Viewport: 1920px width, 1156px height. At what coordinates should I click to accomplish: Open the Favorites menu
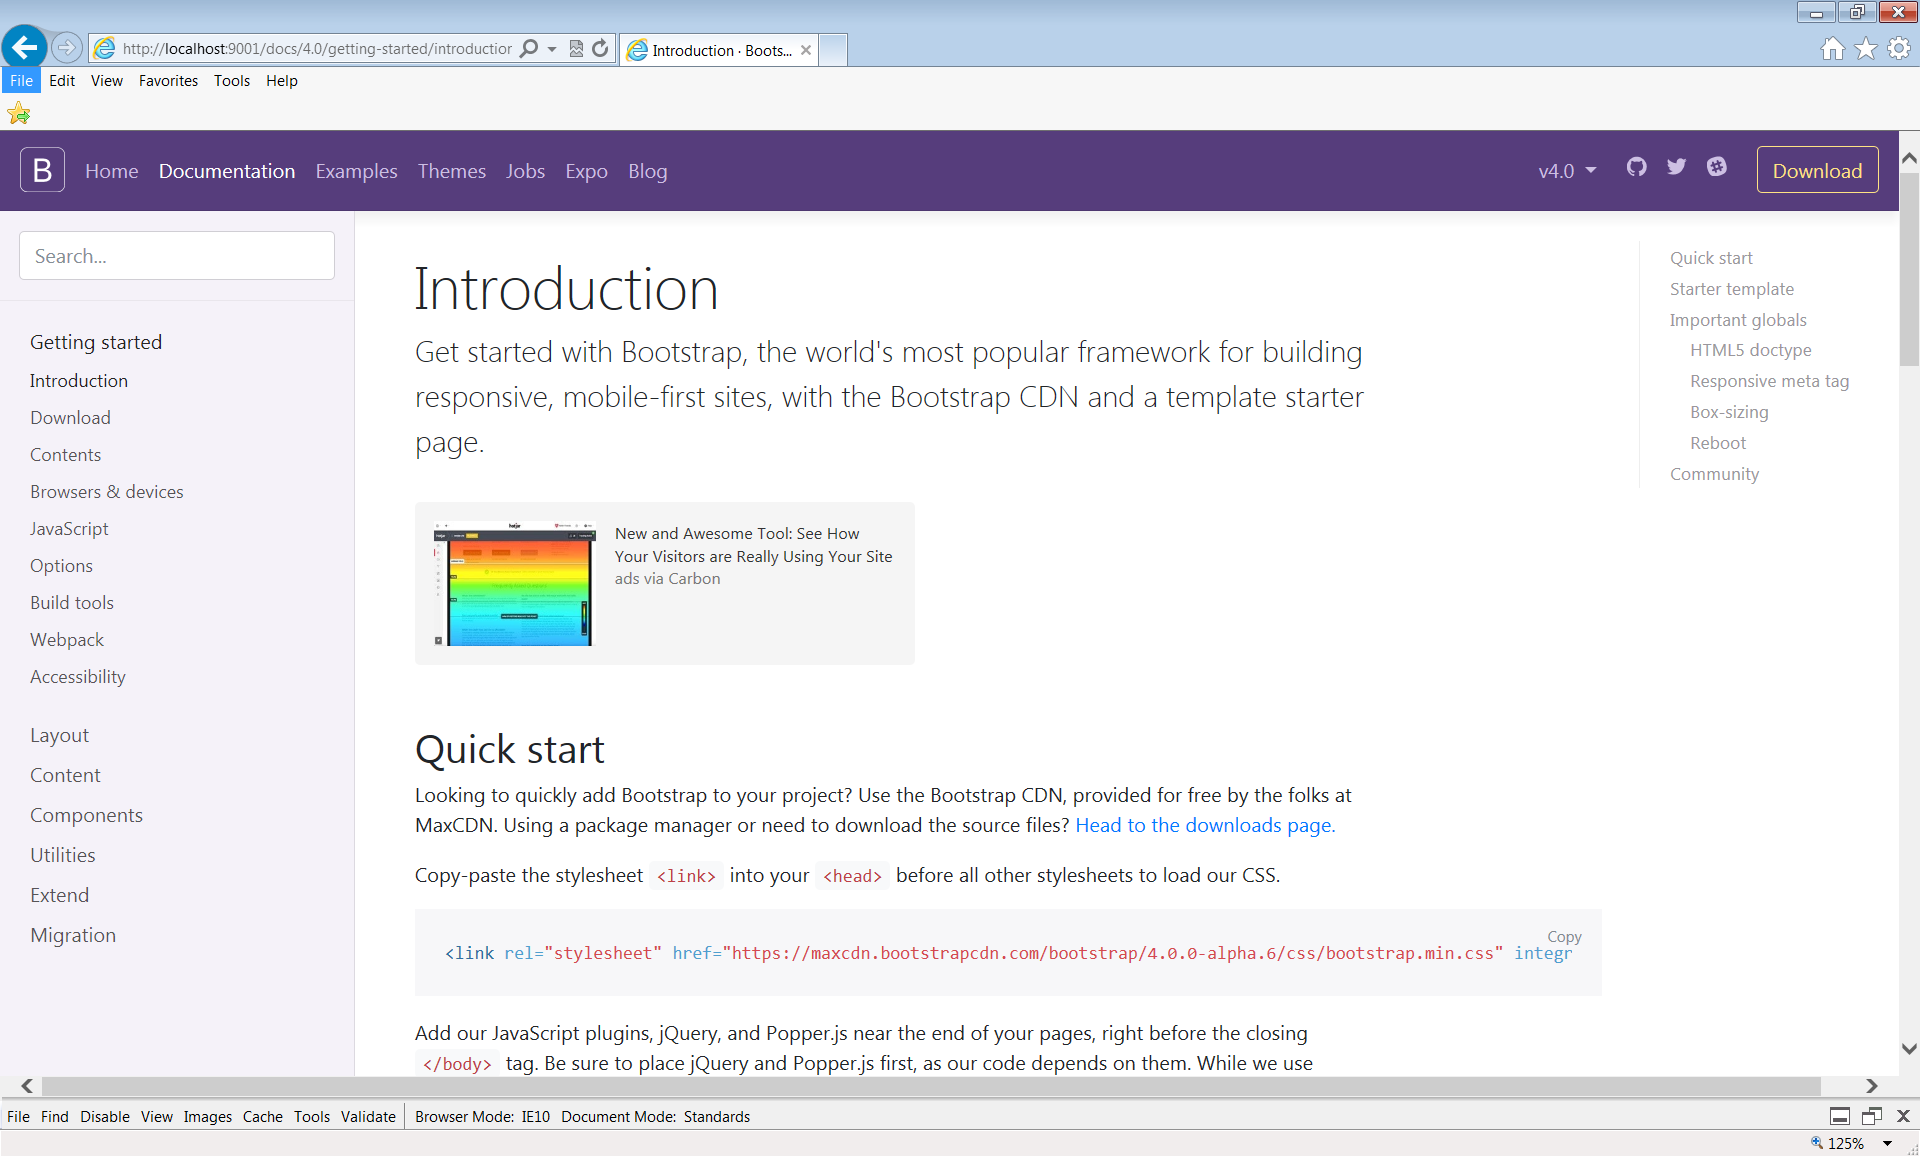click(x=168, y=81)
